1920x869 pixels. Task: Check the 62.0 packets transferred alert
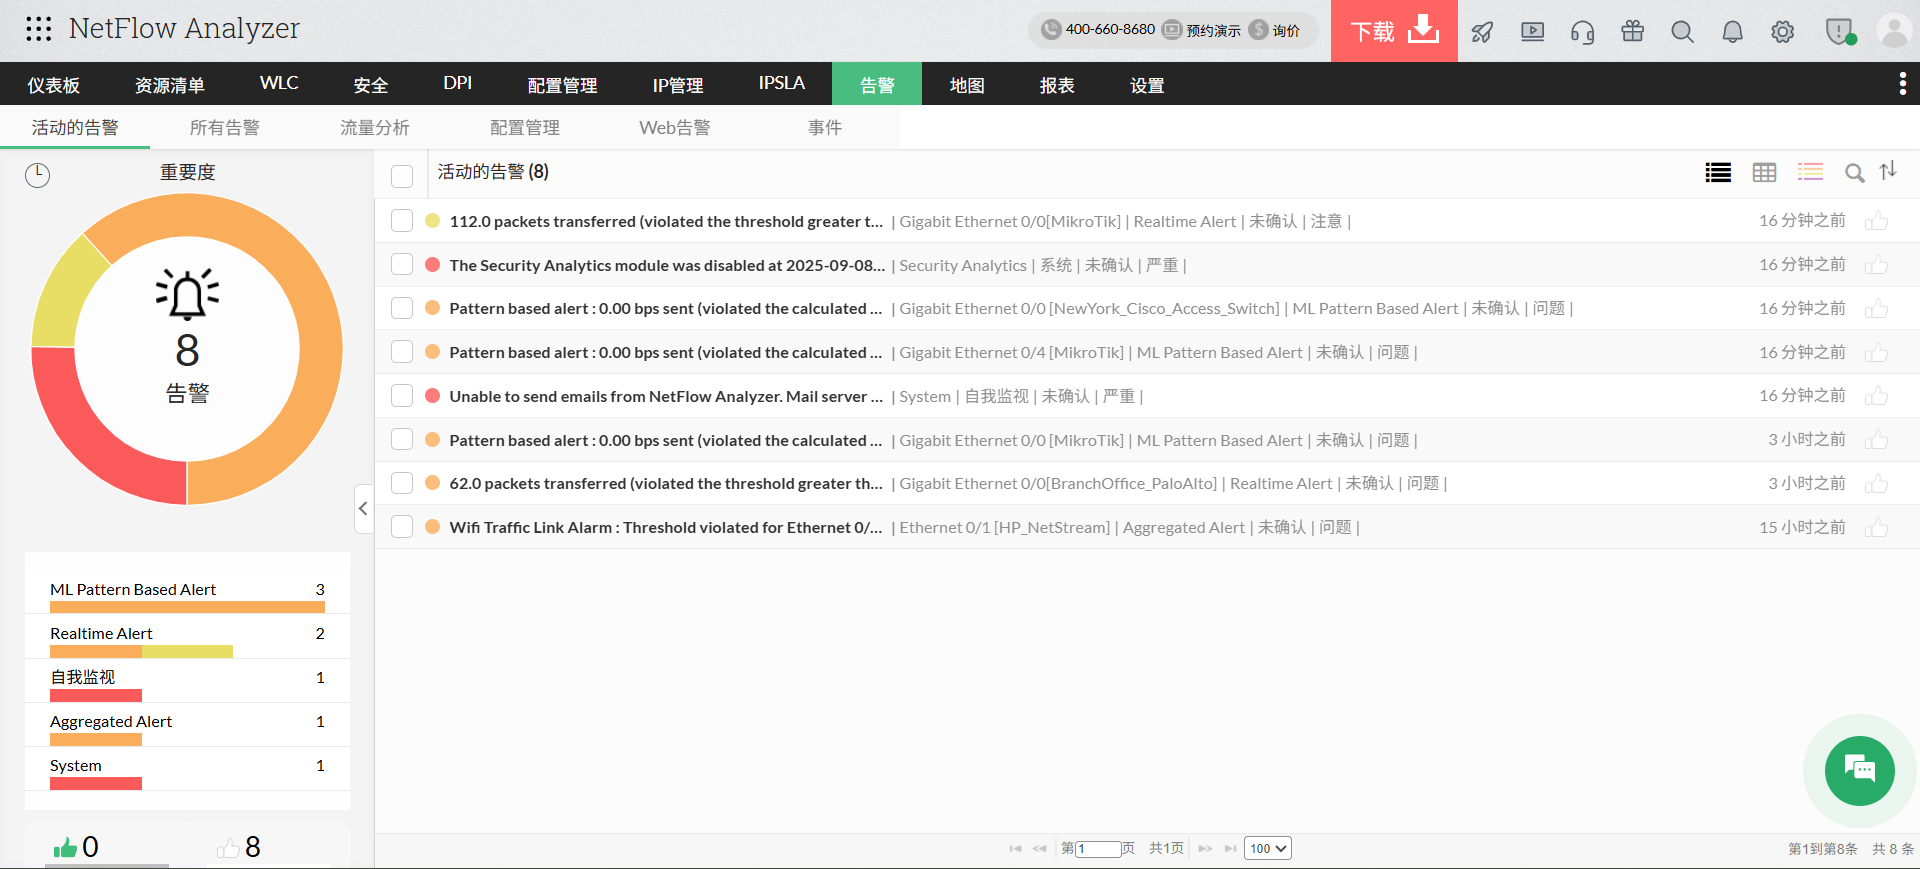pyautogui.click(x=402, y=483)
